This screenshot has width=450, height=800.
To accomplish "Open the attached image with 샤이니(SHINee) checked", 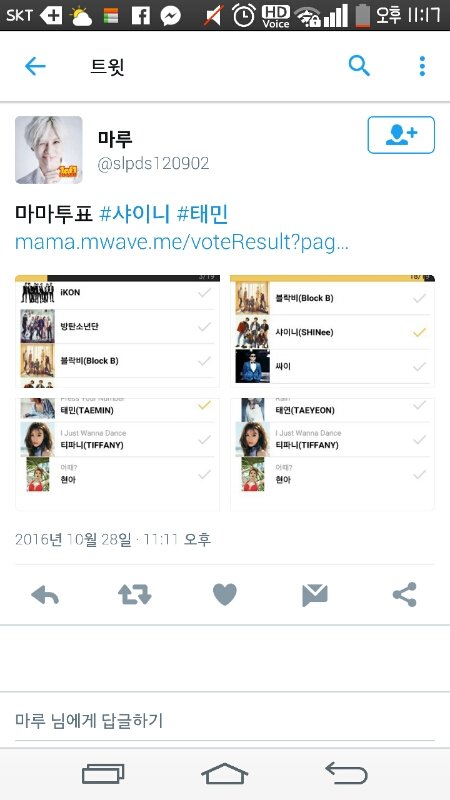I will (x=332, y=332).
